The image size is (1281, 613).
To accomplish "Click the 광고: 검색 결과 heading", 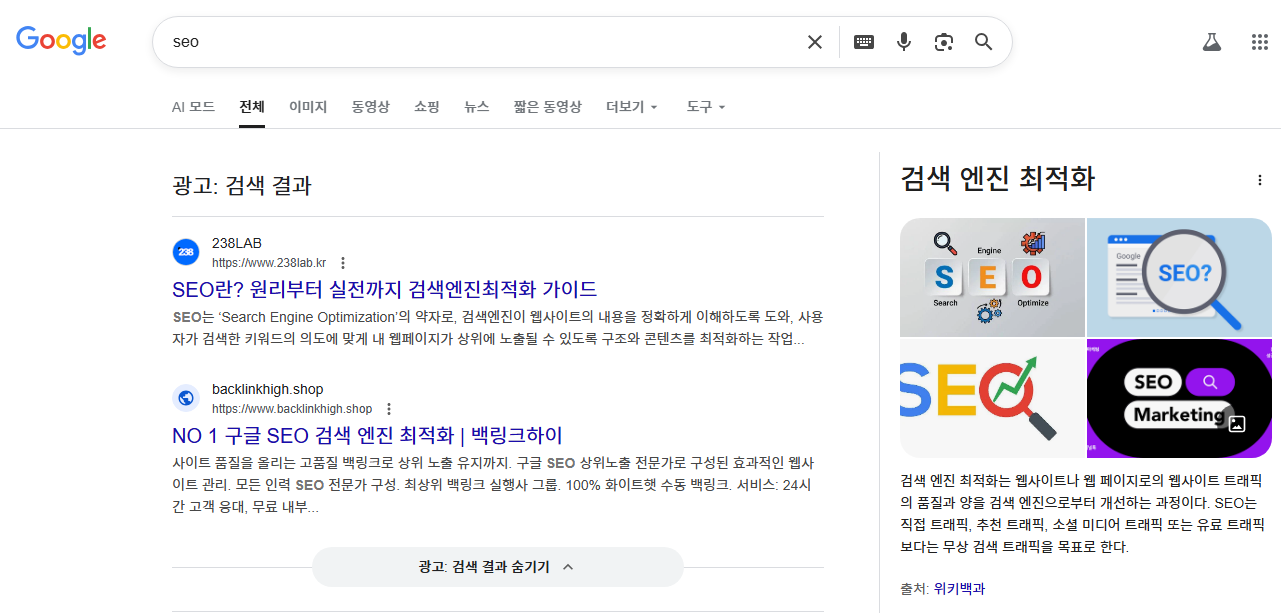I will tap(242, 185).
